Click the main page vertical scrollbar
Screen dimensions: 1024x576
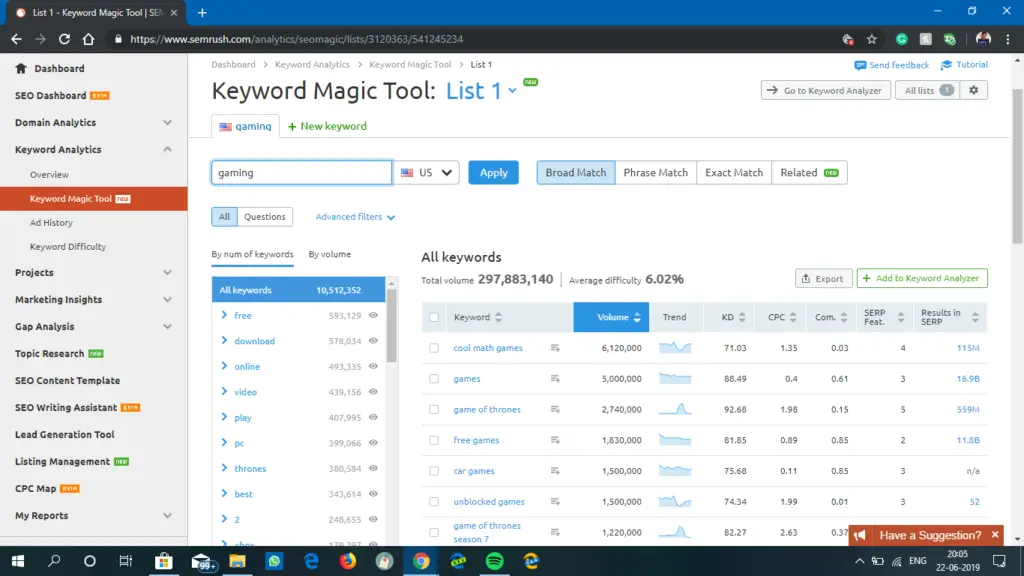1017,166
